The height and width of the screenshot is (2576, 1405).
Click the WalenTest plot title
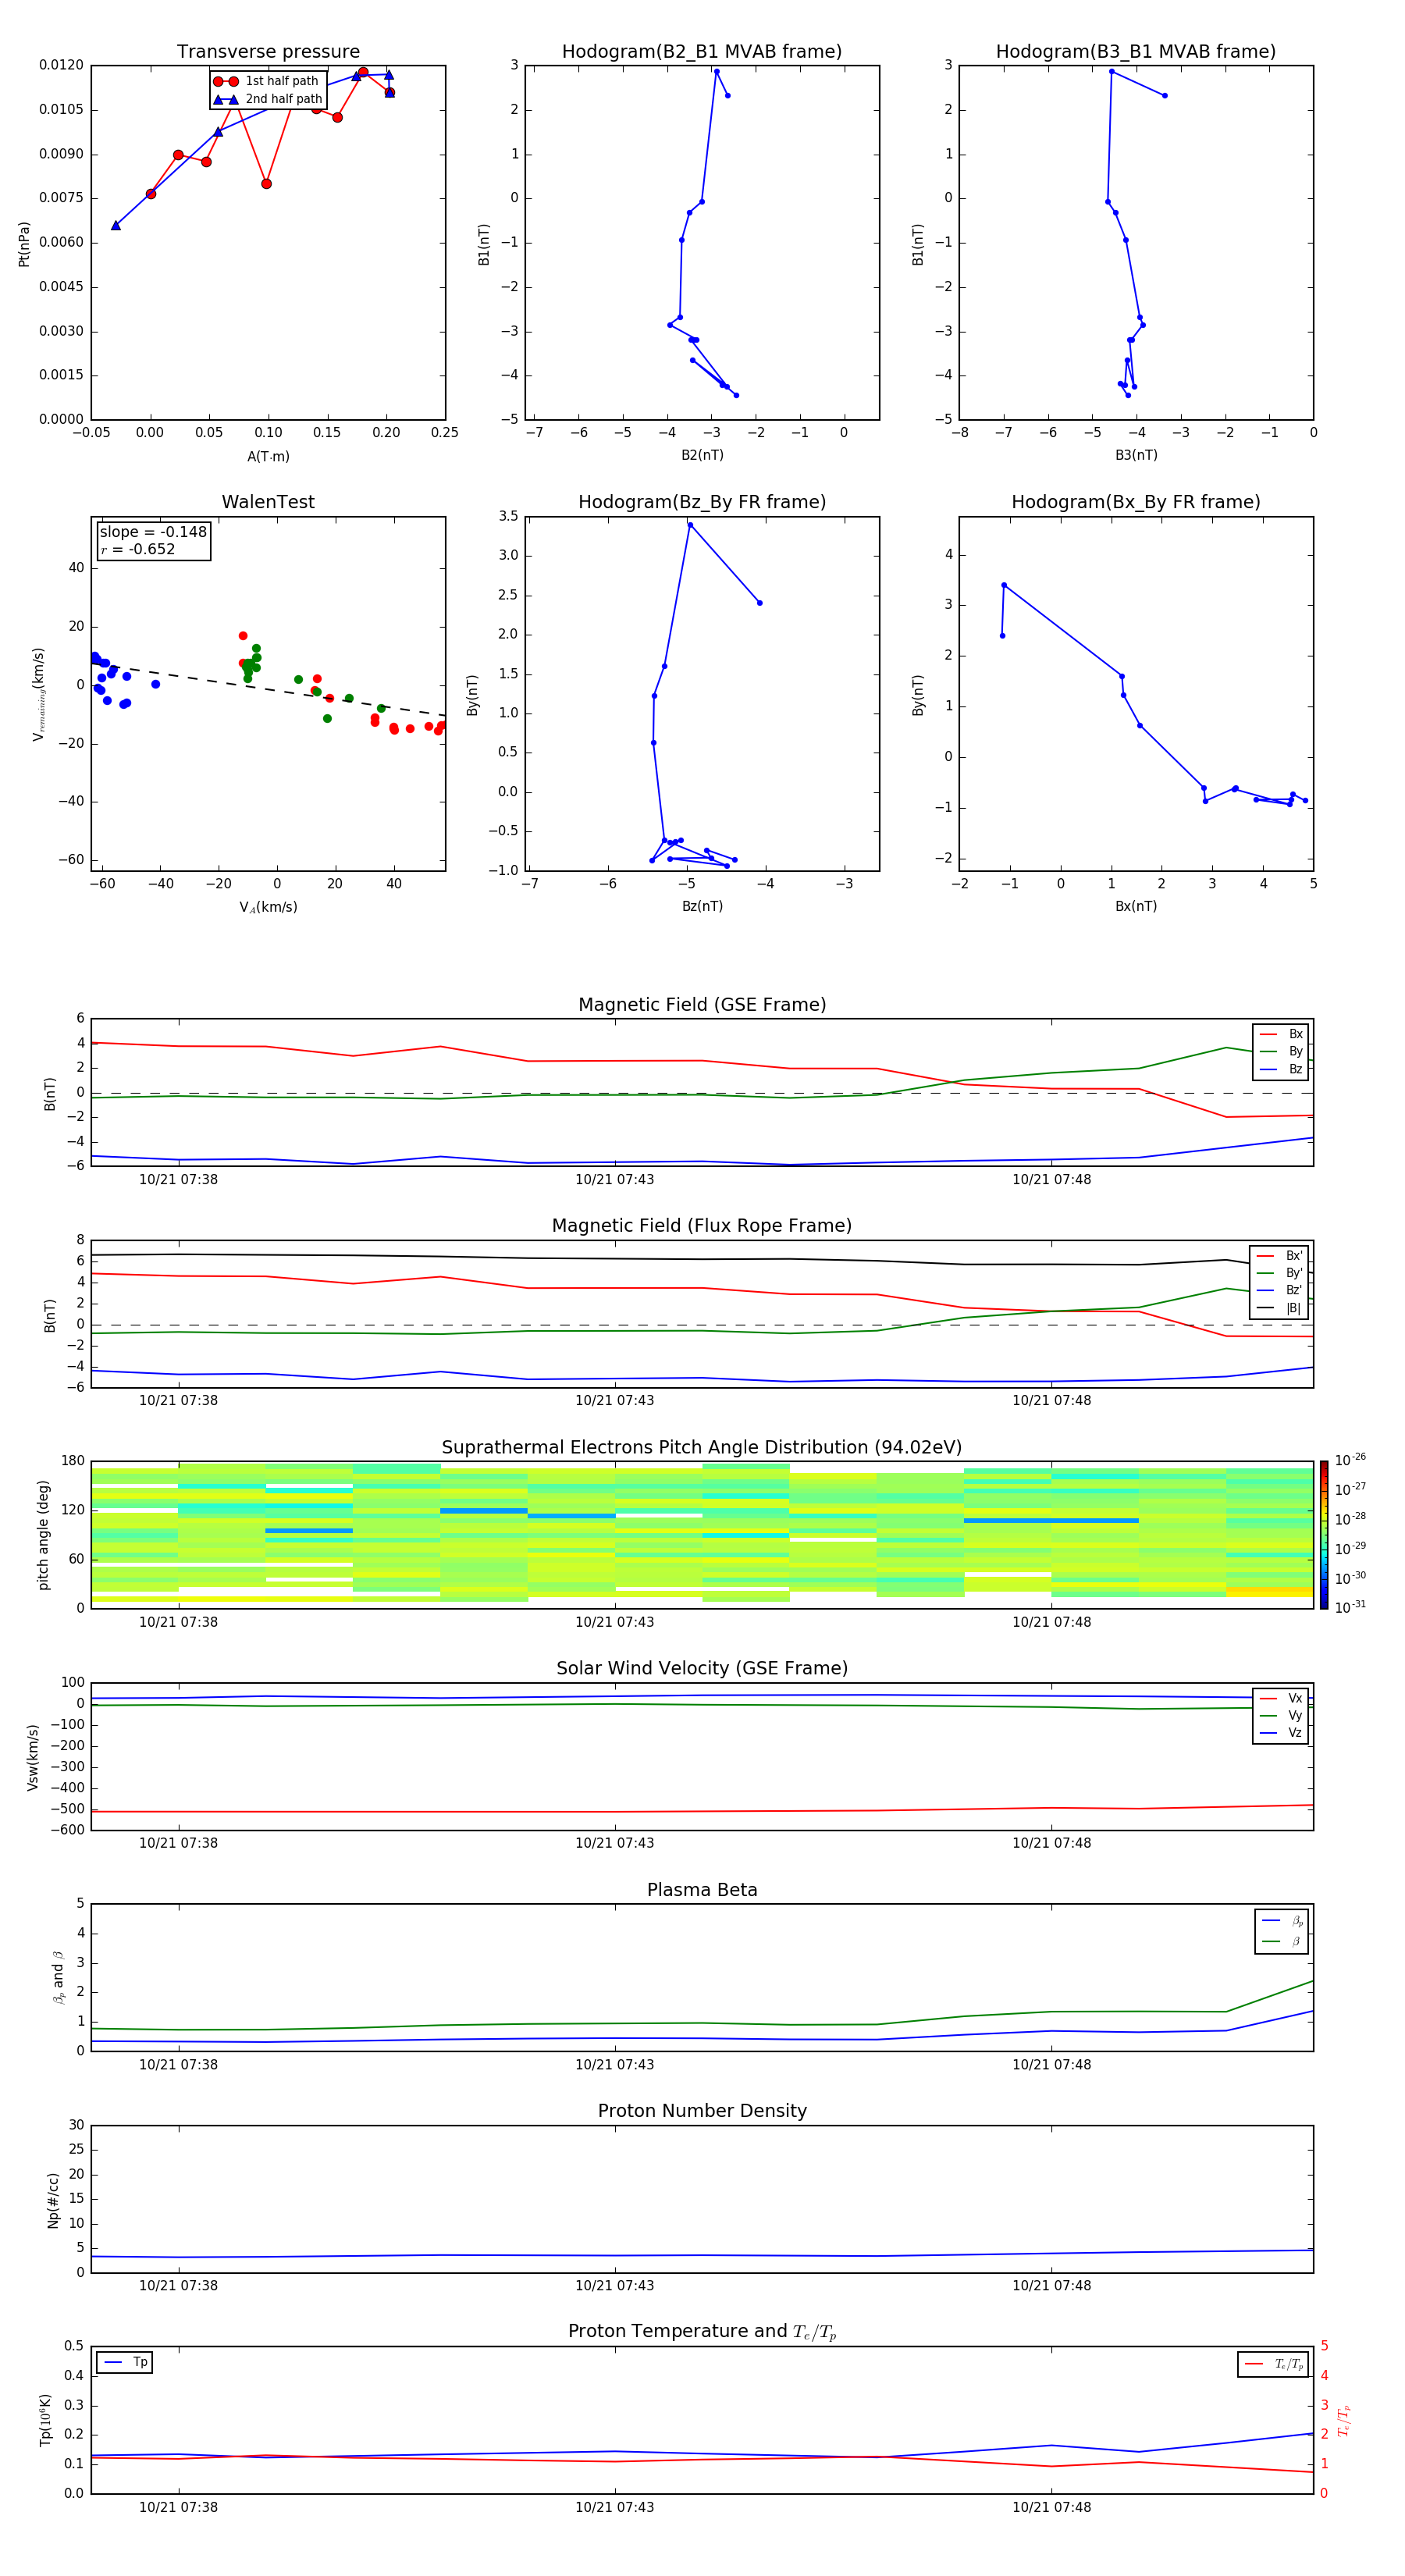pyautogui.click(x=268, y=502)
